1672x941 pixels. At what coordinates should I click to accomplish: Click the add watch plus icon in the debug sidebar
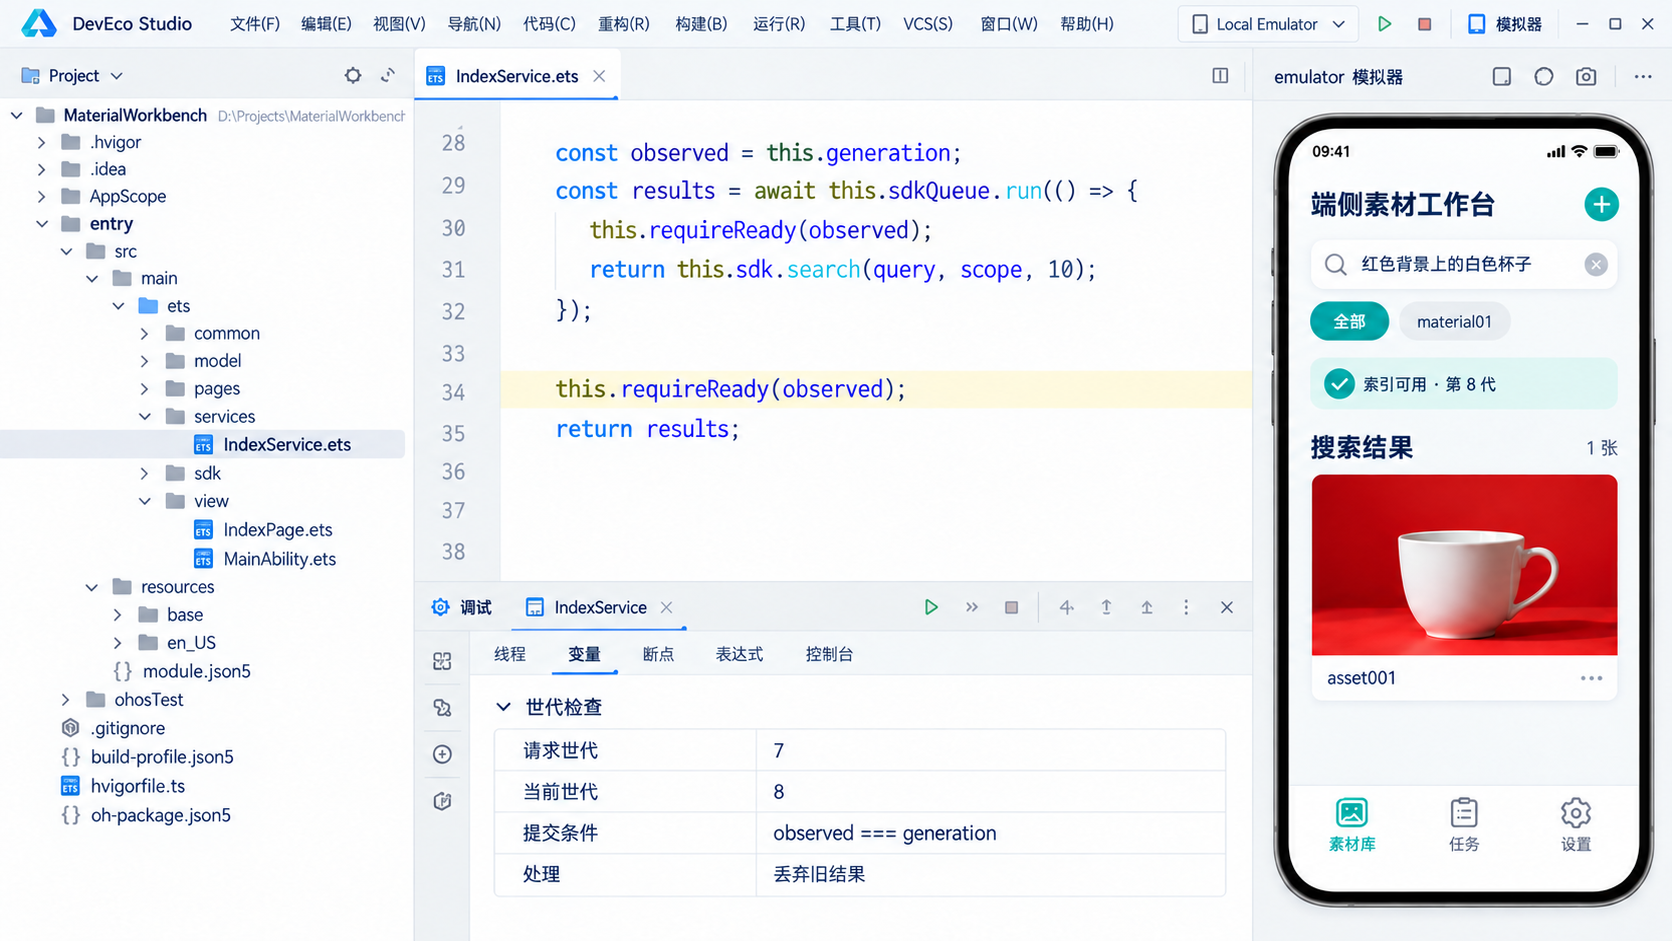442,754
